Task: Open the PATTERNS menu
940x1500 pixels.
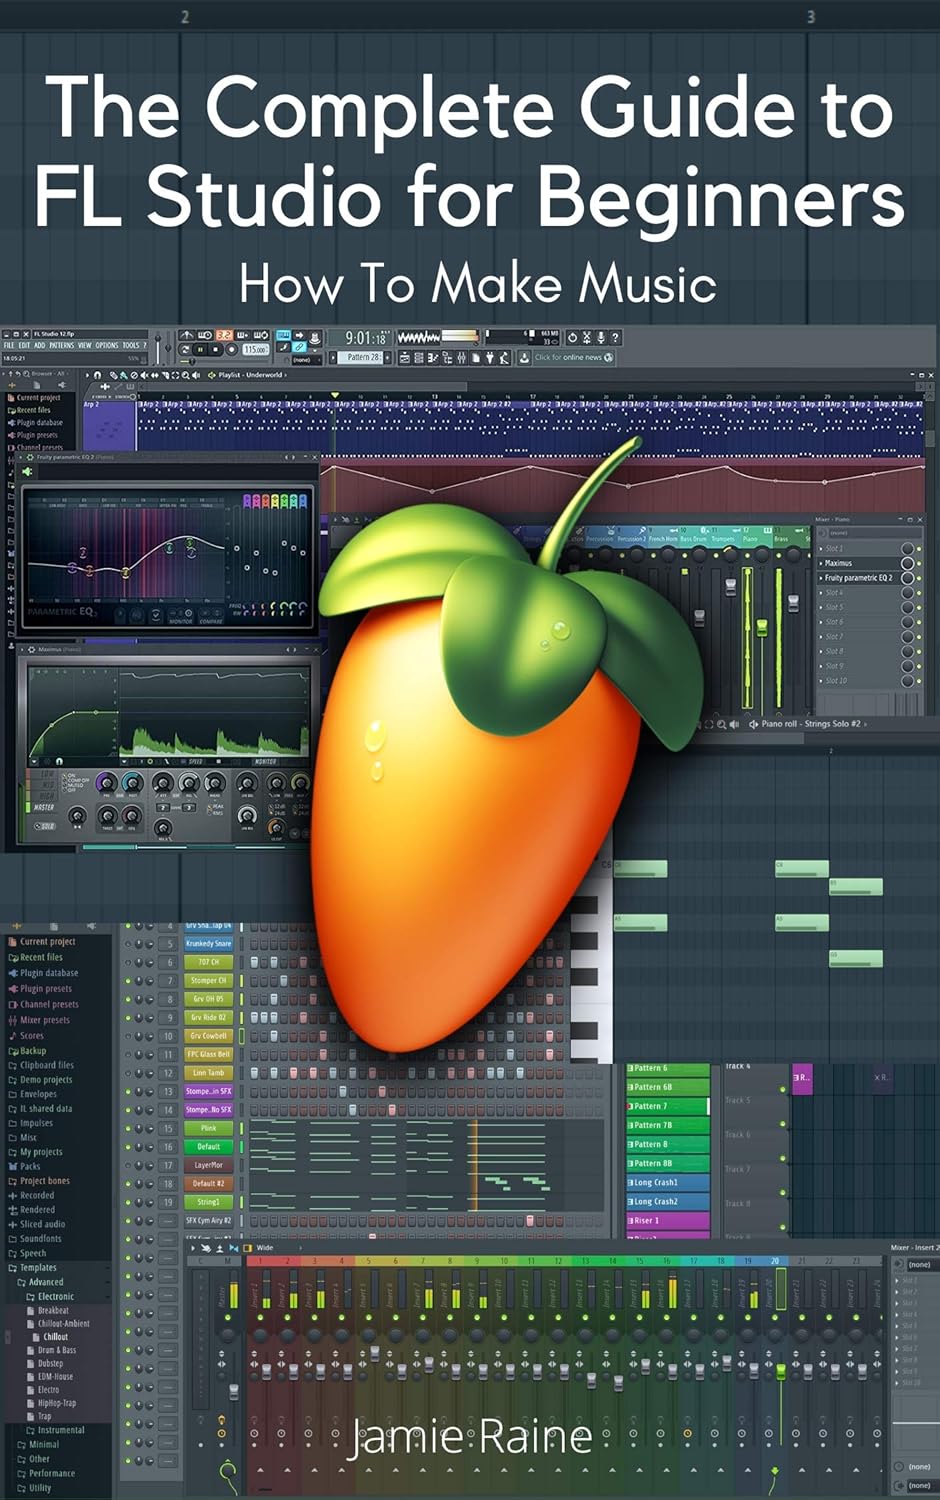Action: 61,345
